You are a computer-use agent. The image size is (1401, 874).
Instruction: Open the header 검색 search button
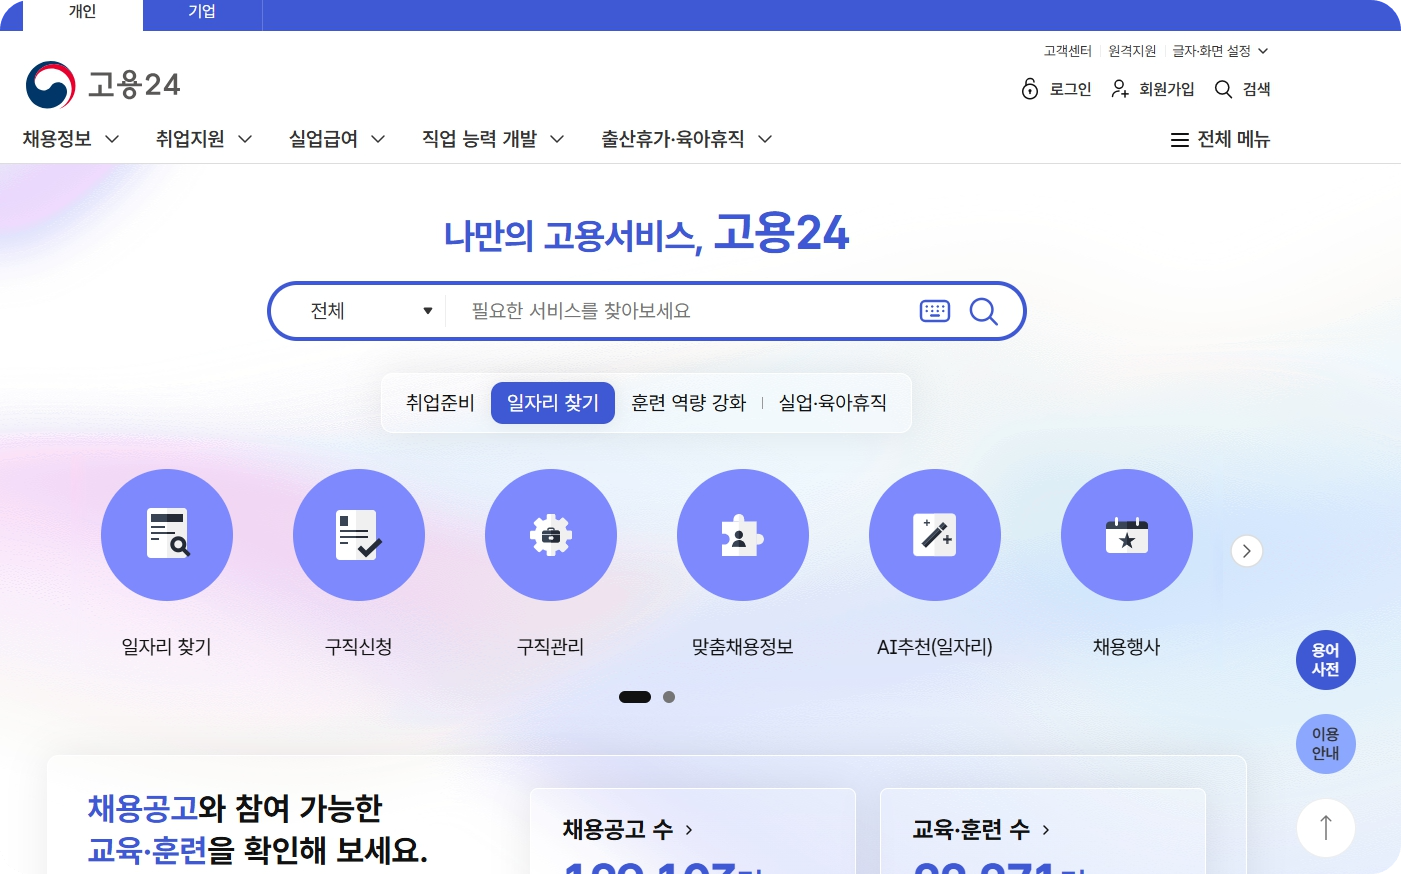pyautogui.click(x=1242, y=89)
